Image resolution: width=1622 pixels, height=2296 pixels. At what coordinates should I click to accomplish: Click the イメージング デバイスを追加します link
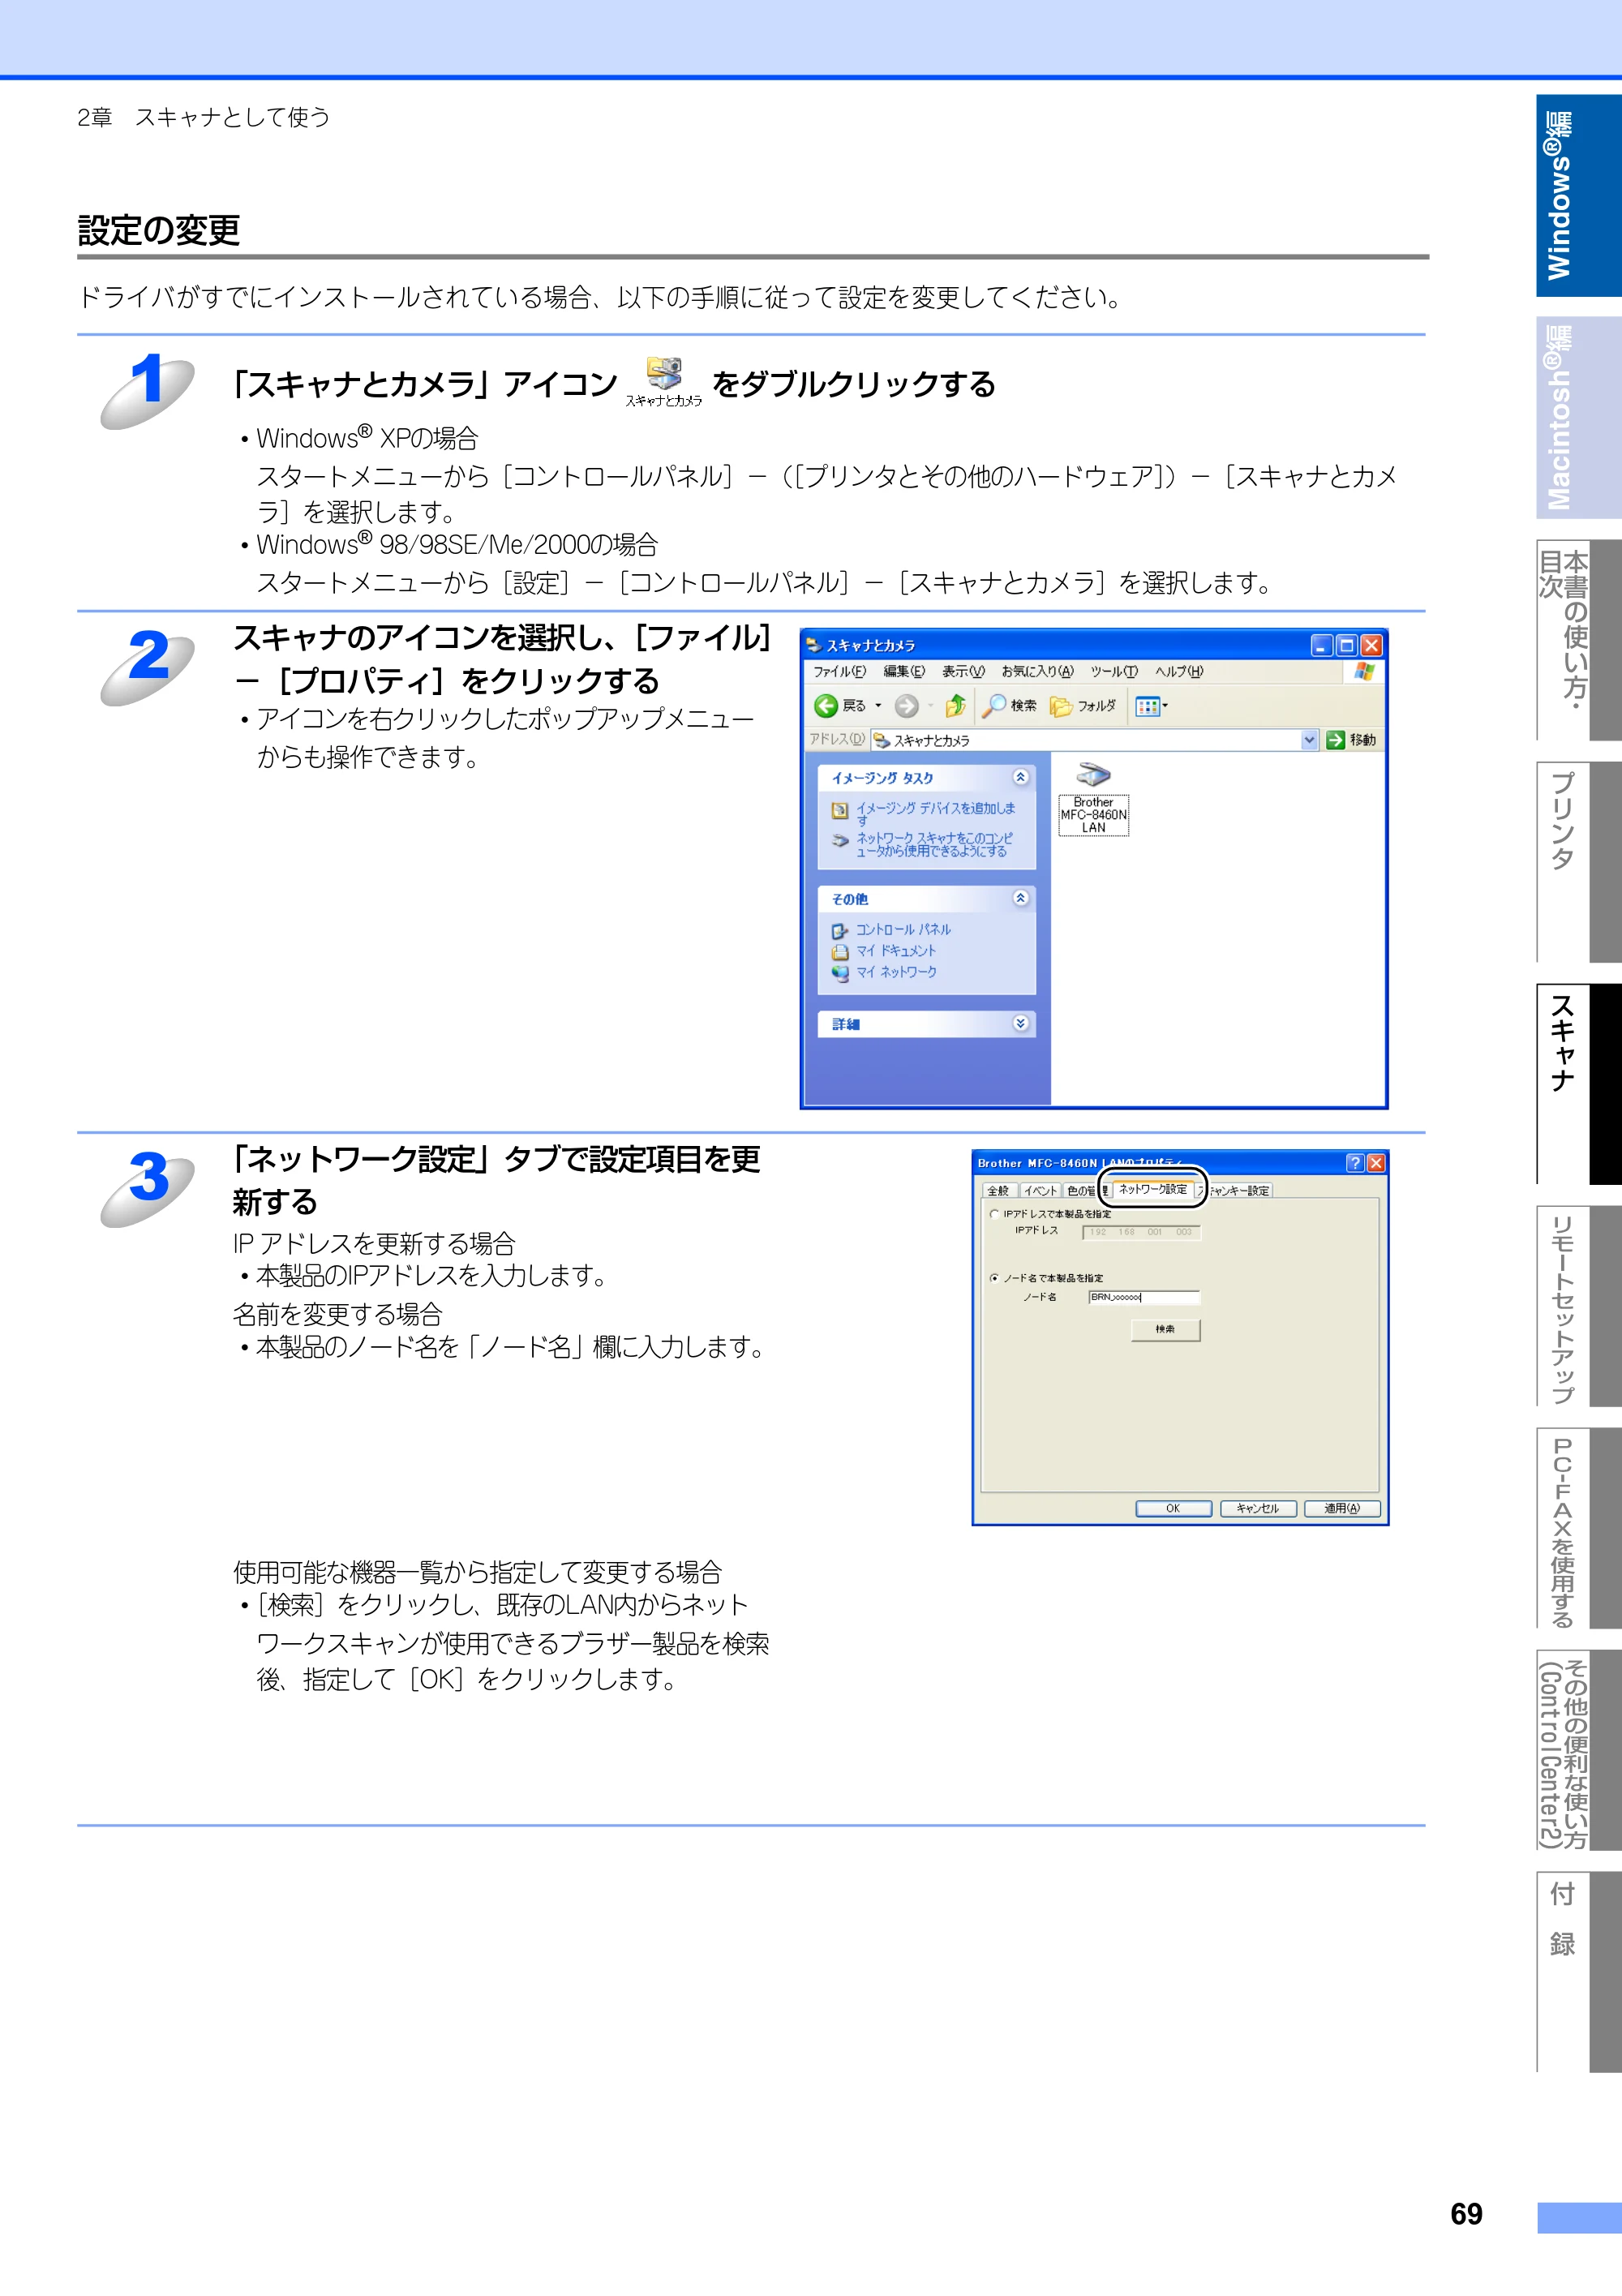[935, 813]
